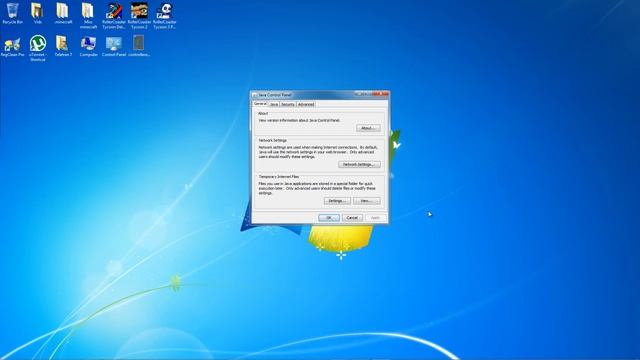The image size is (640, 360).
Task: Open the uTorrent shortcut icon
Action: click(38, 48)
